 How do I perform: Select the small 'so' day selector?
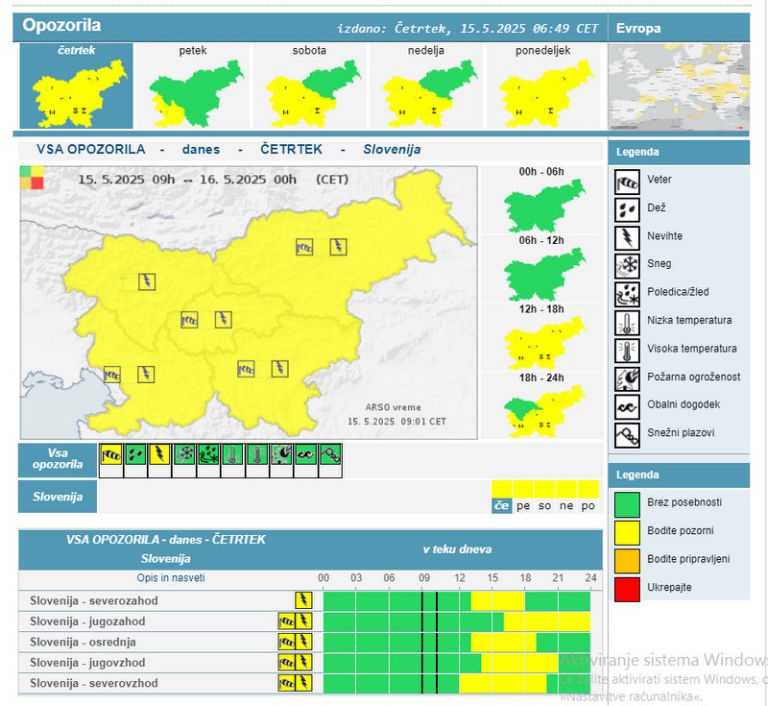pyautogui.click(x=545, y=506)
